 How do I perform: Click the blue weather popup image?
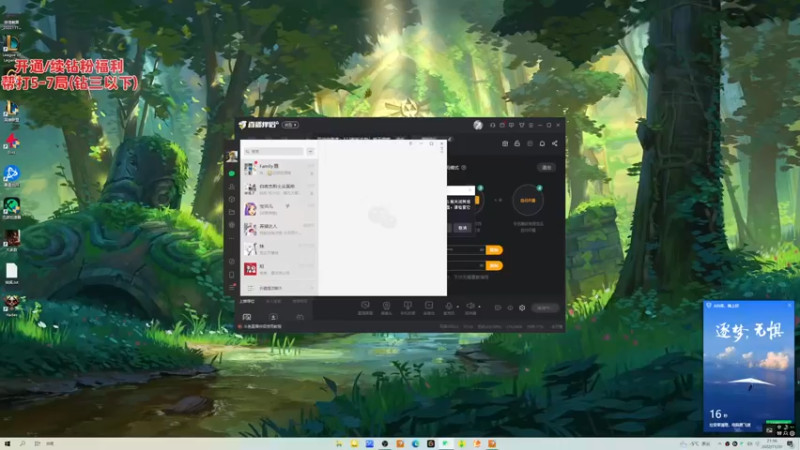point(748,365)
